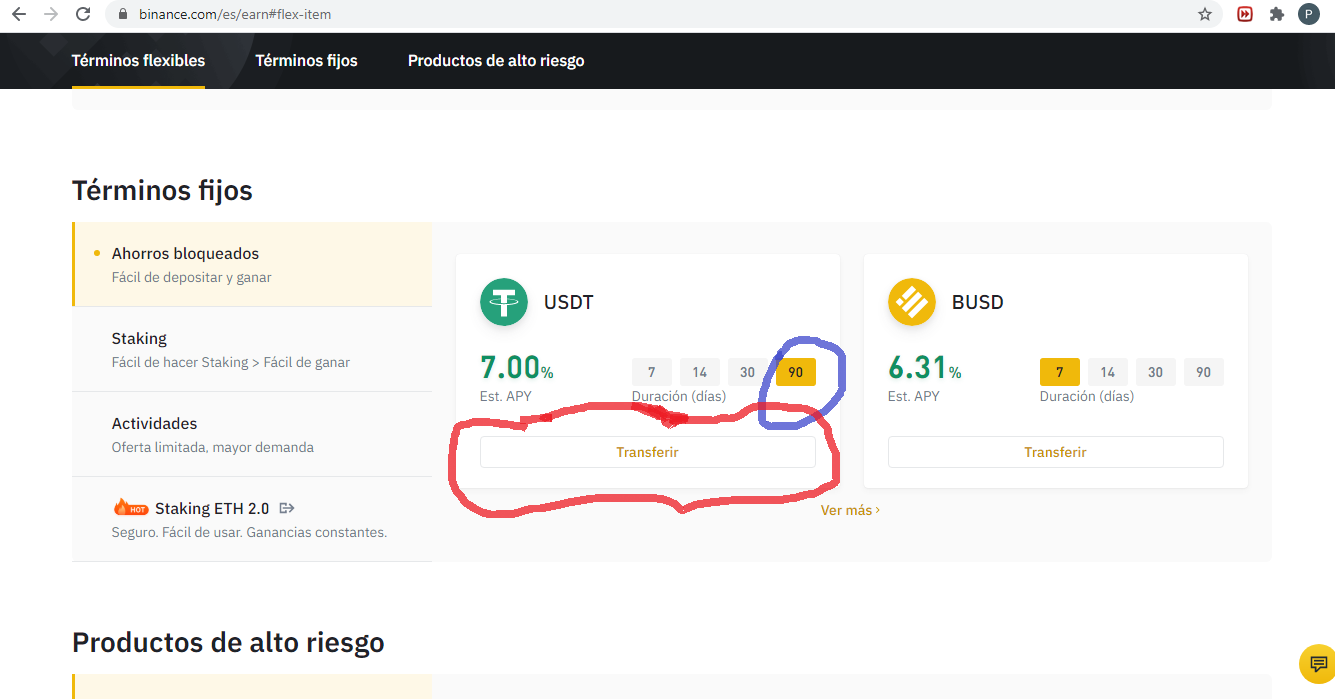The image size is (1335, 699).
Task: Select Ahorros bloqueados in side menu
Action: [x=252, y=264]
